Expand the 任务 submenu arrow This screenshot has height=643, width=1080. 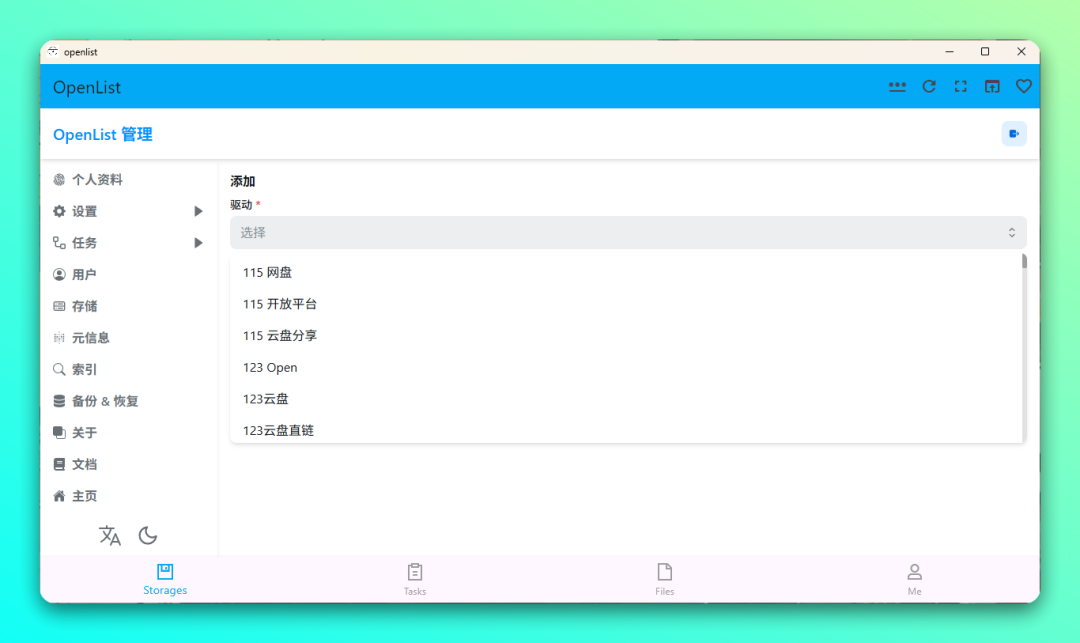[198, 243]
